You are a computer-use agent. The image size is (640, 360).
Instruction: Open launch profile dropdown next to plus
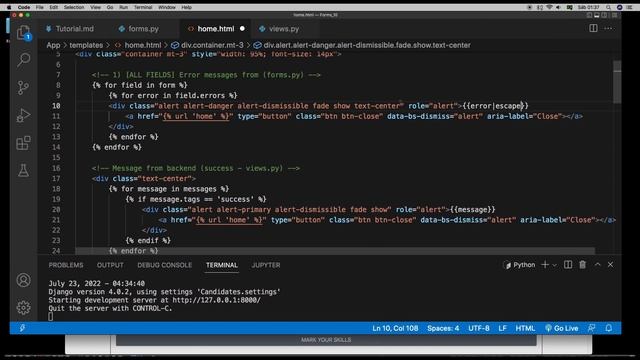click(554, 265)
